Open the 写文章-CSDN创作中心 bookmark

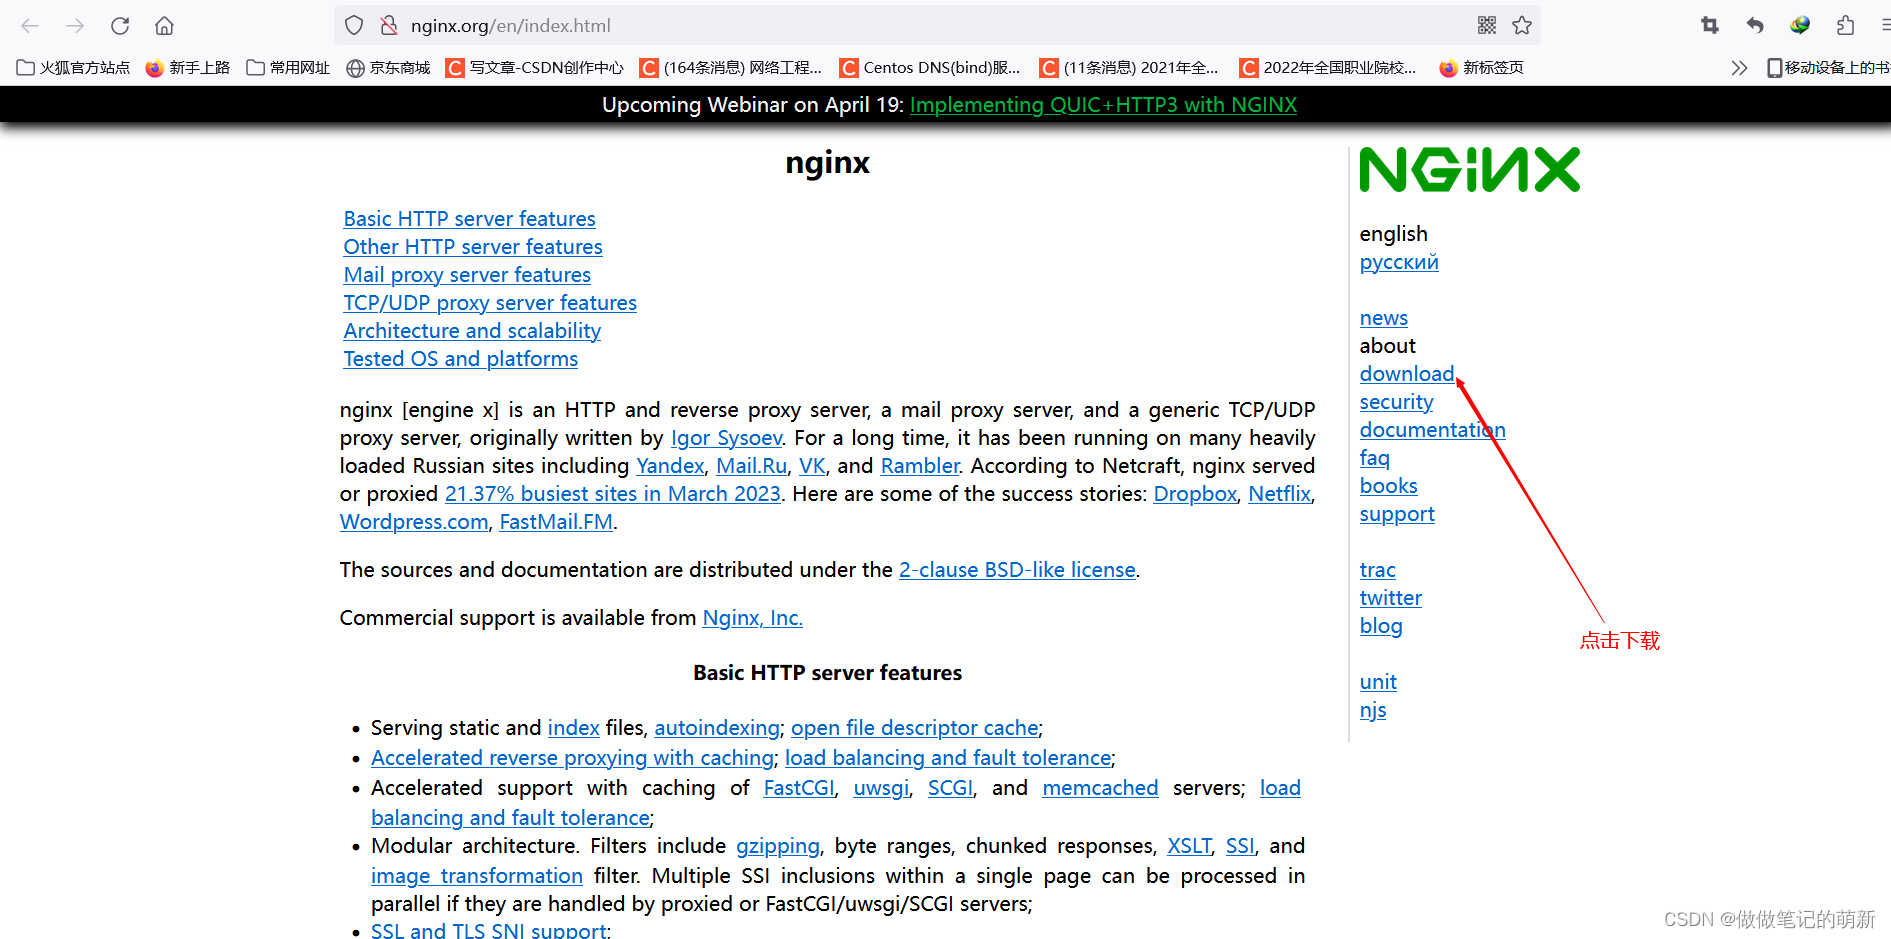[535, 68]
